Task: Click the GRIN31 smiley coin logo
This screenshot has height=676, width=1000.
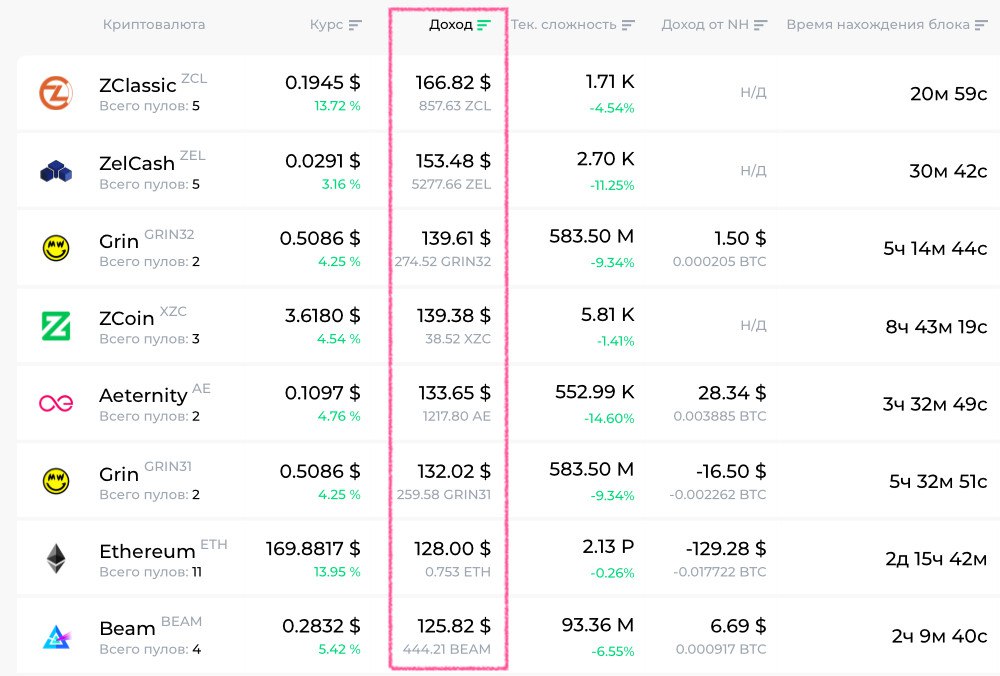Action: [56, 481]
